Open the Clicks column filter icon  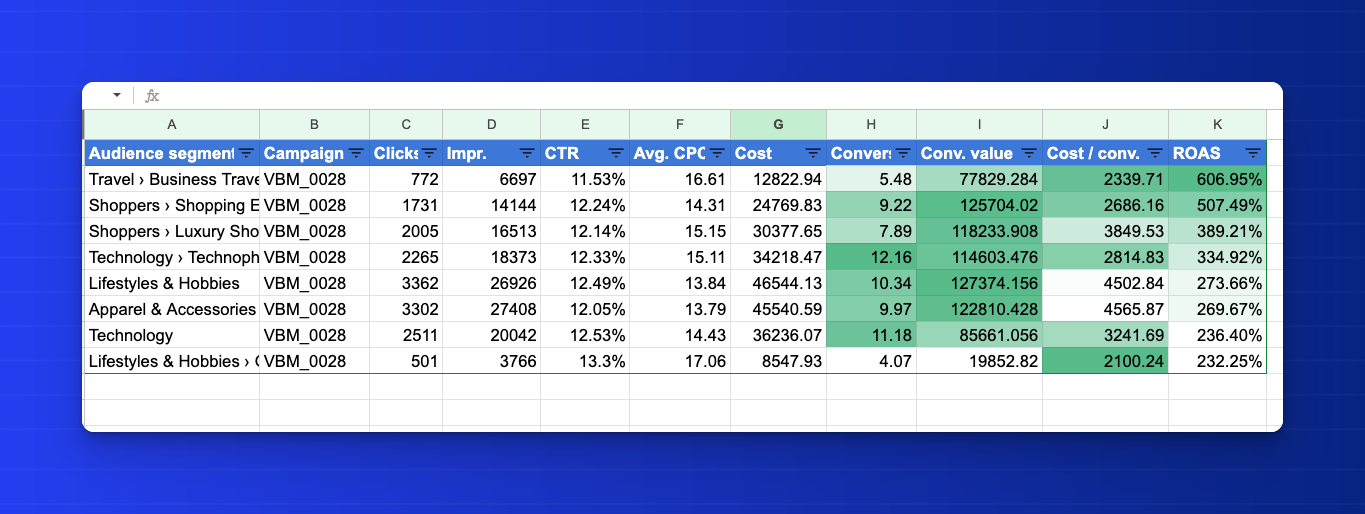tap(429, 154)
